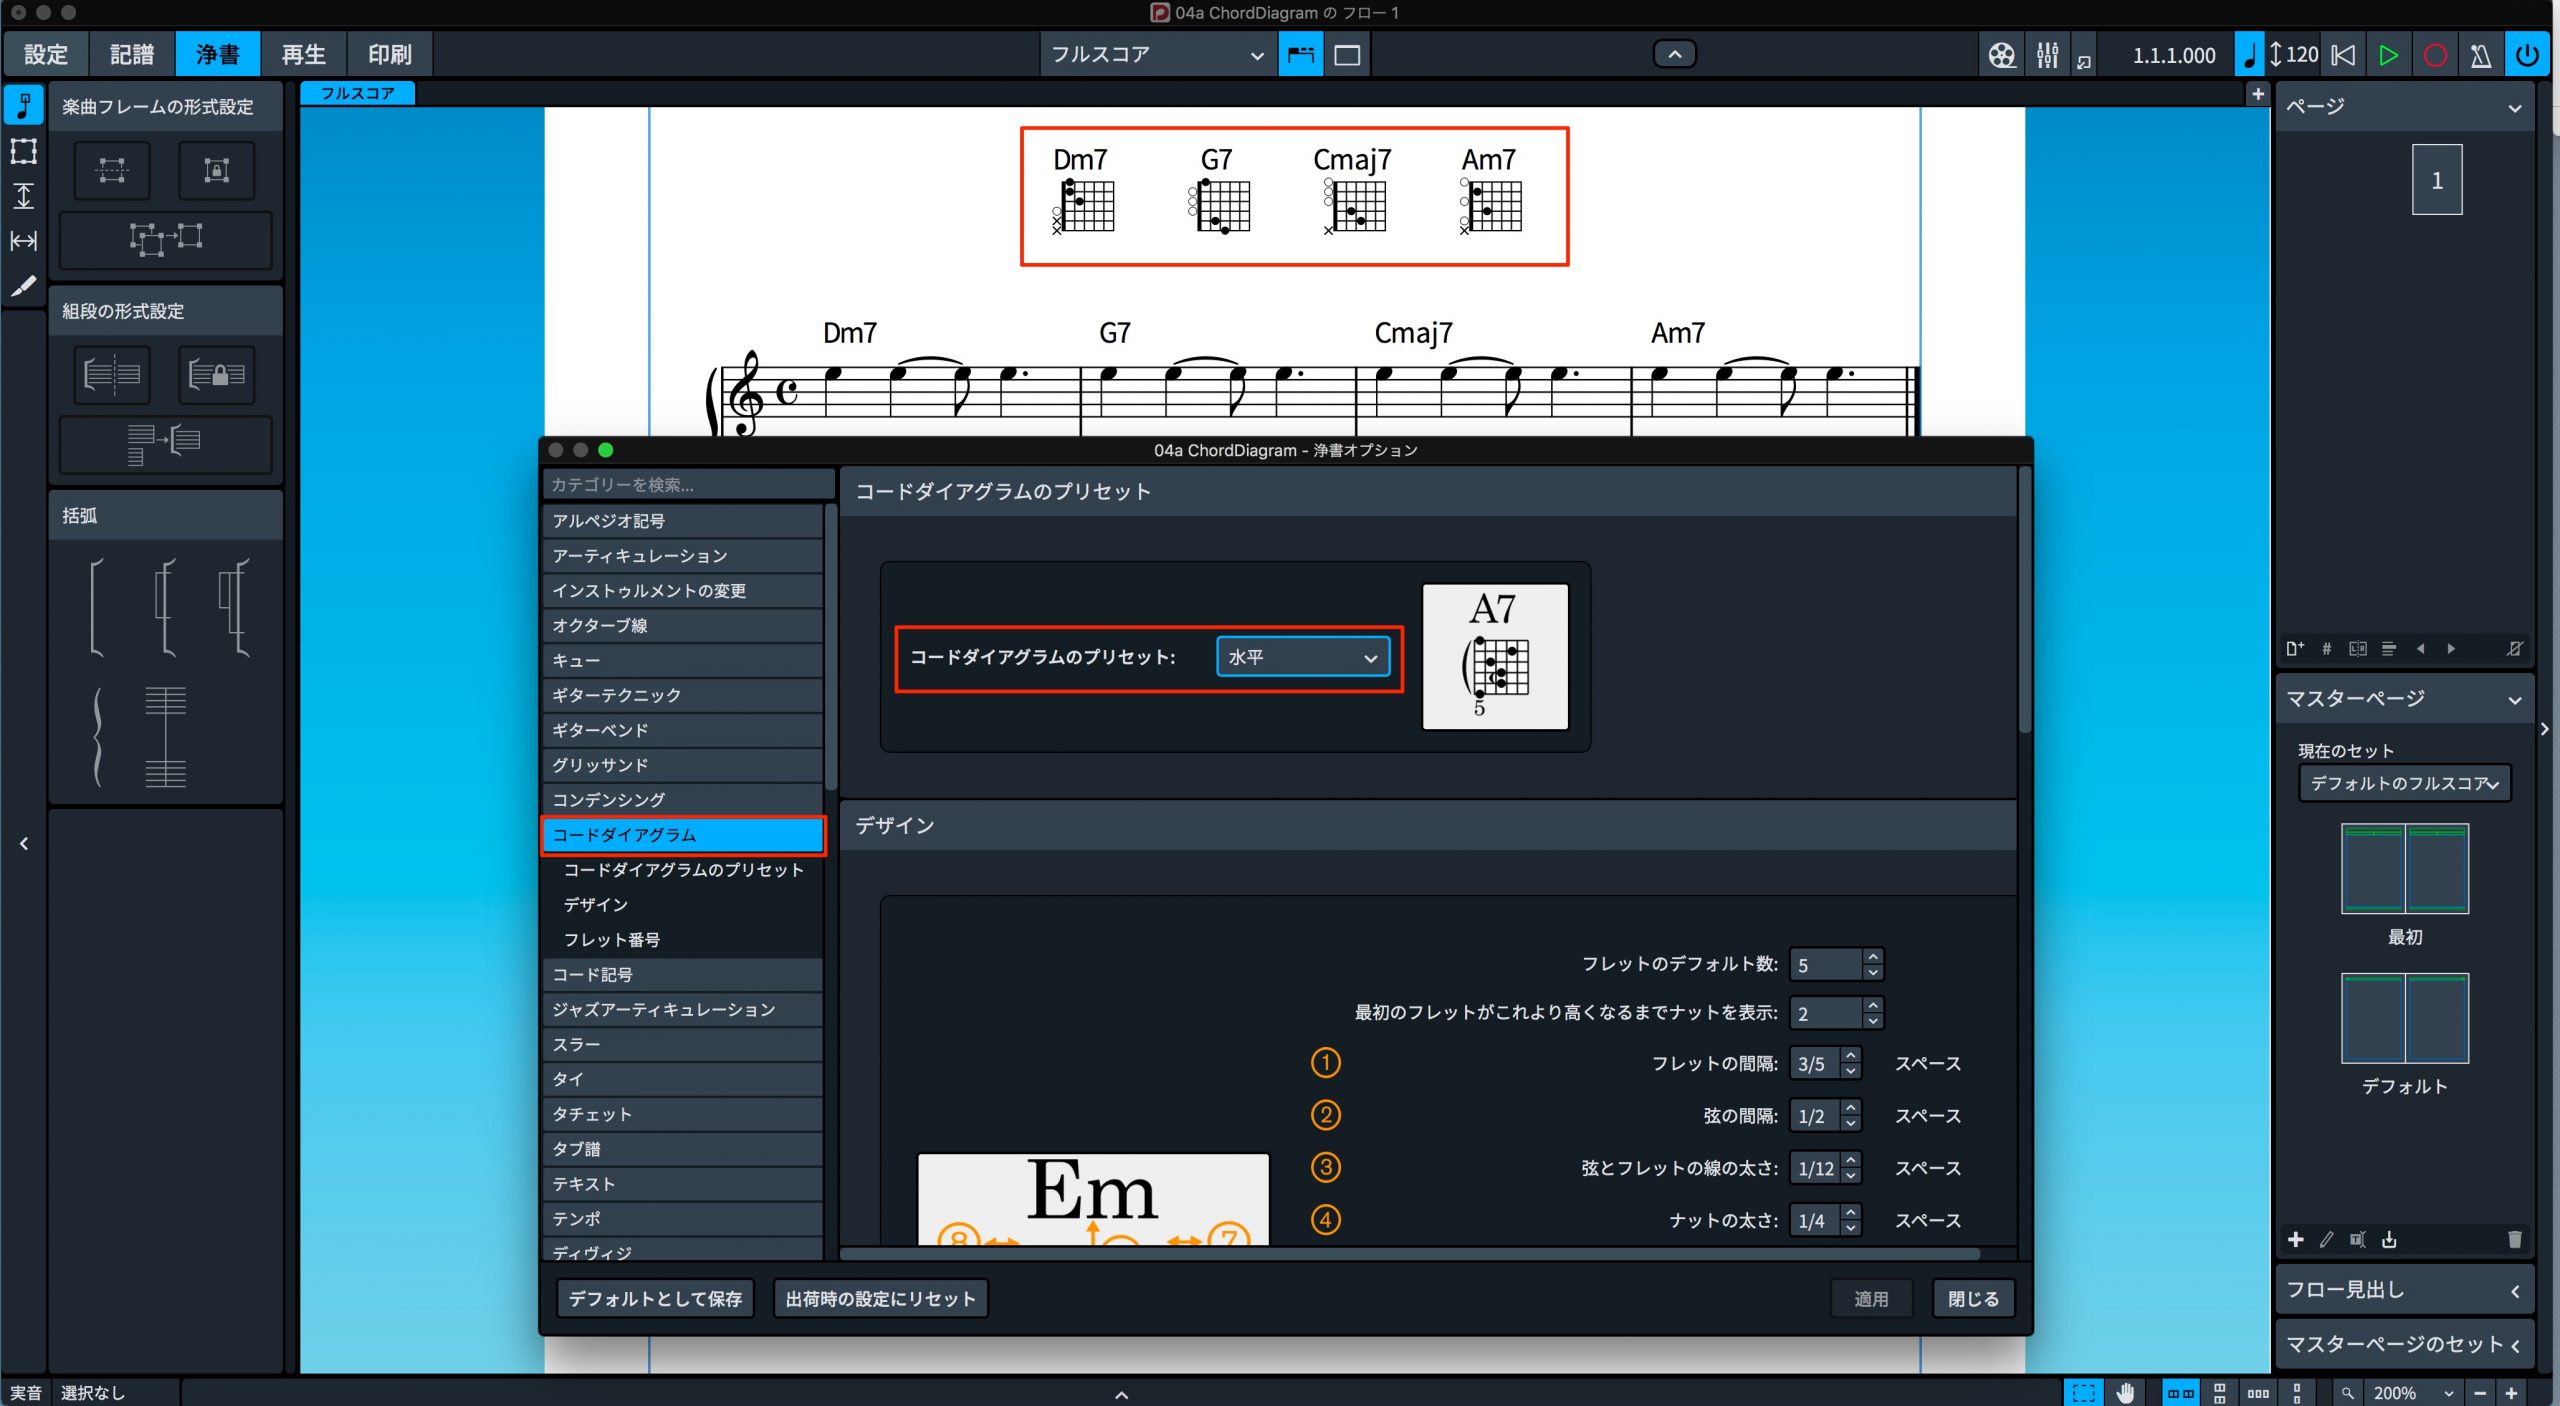
Task: Select the 最初 master page thumbnail
Action: (x=2404, y=868)
